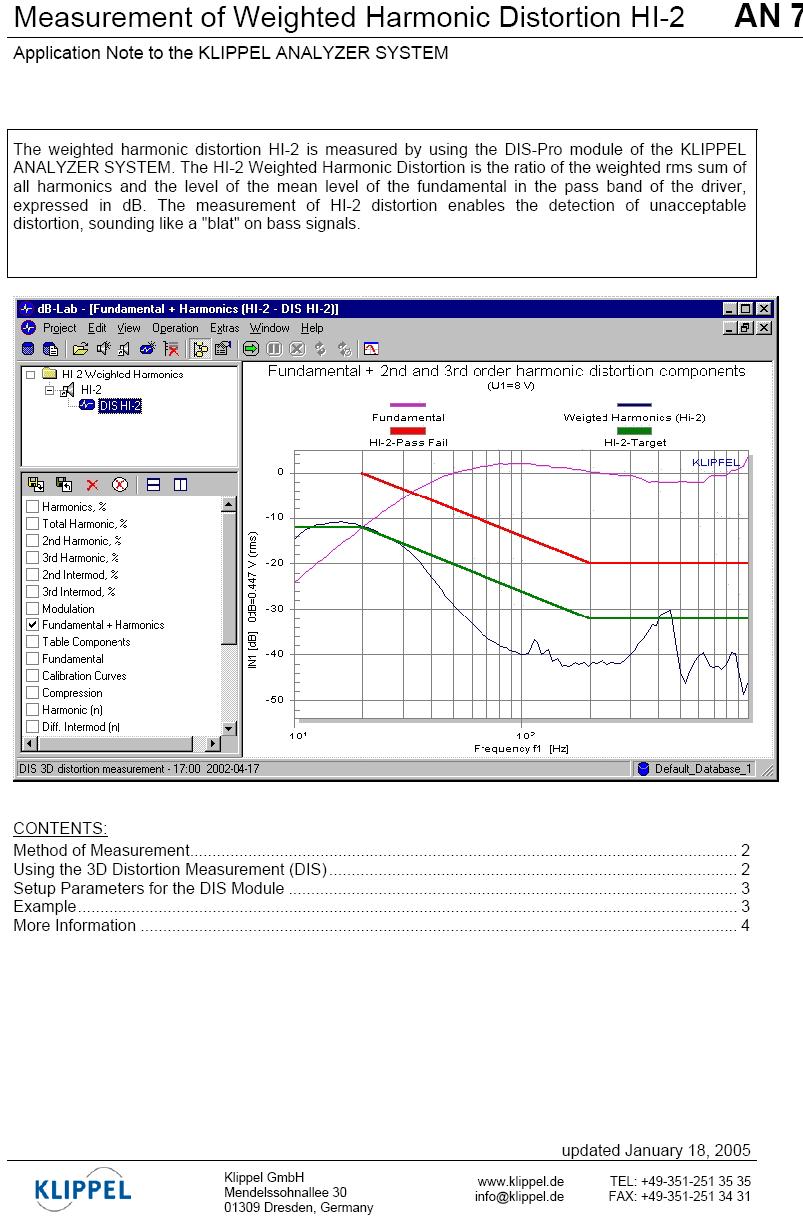Click the Default_Database_1 status bar database icon
The width and height of the screenshot is (803, 1216).
644,769
